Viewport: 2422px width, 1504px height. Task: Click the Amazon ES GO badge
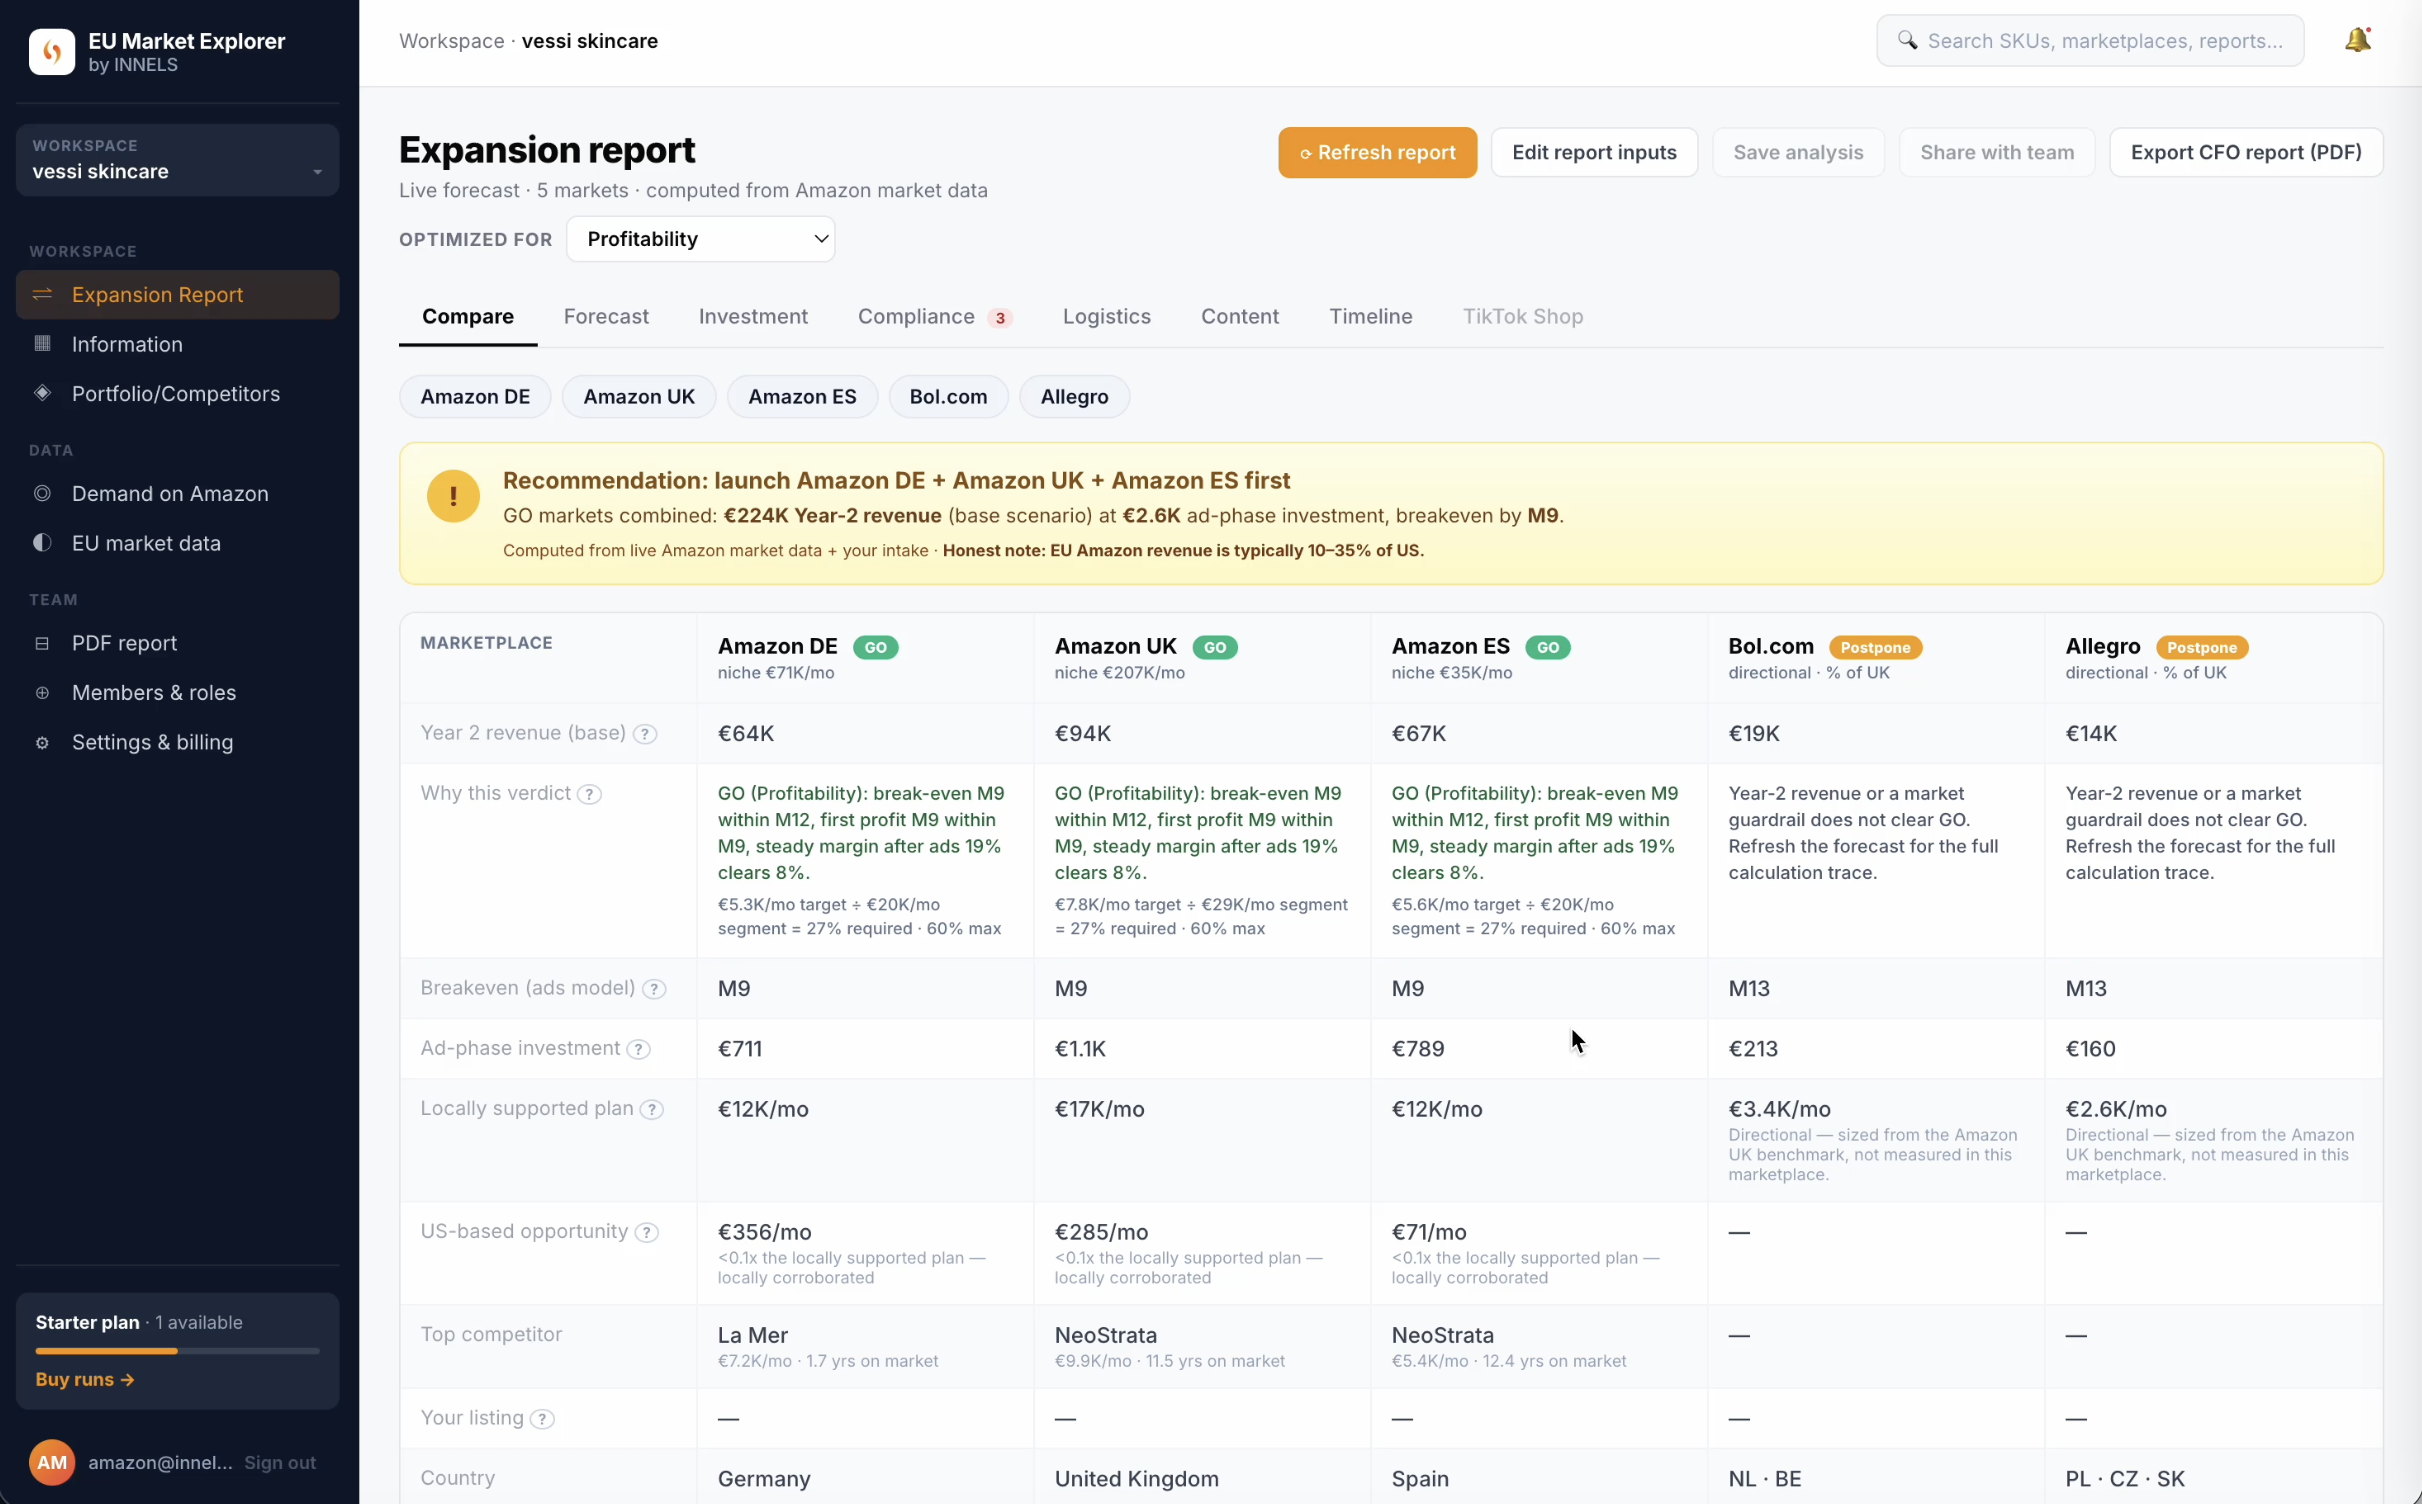tap(1548, 647)
